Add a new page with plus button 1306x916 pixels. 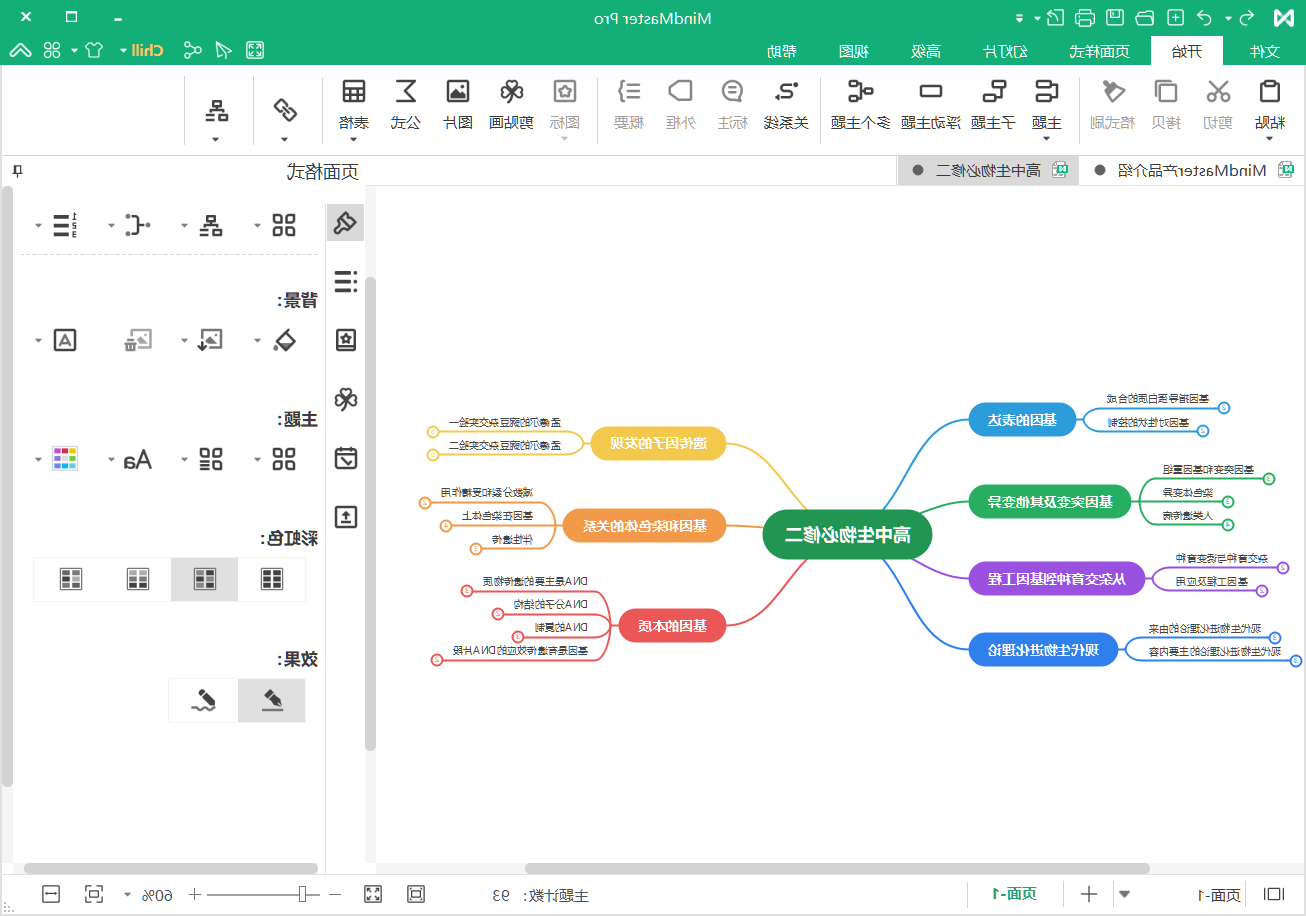[x=1090, y=894]
